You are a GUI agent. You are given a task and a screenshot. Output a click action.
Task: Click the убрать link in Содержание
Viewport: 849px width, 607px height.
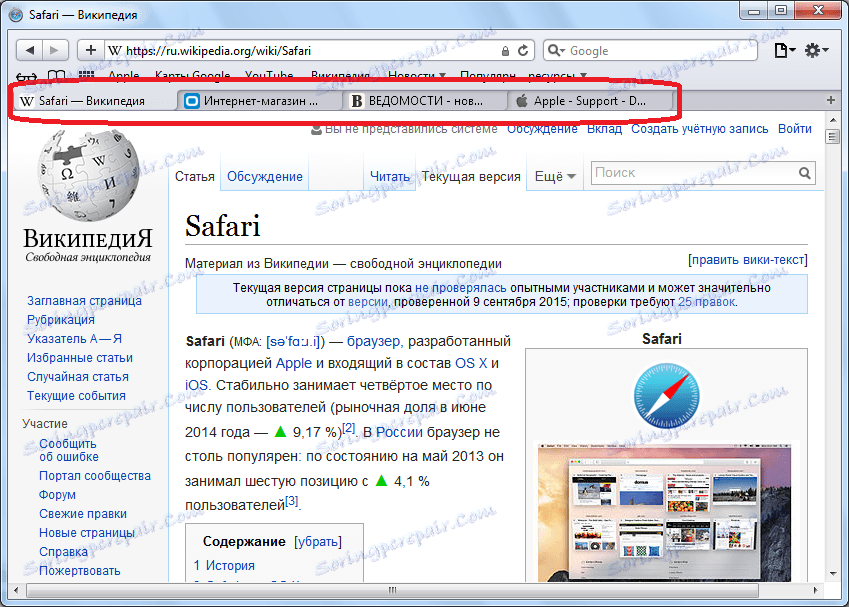318,541
